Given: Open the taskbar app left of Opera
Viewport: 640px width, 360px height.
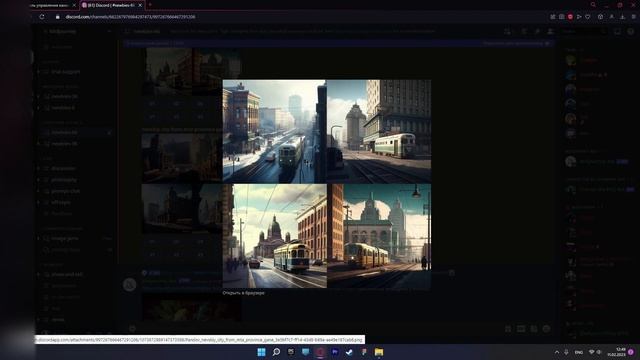Looking at the screenshot, I should tap(306, 352).
